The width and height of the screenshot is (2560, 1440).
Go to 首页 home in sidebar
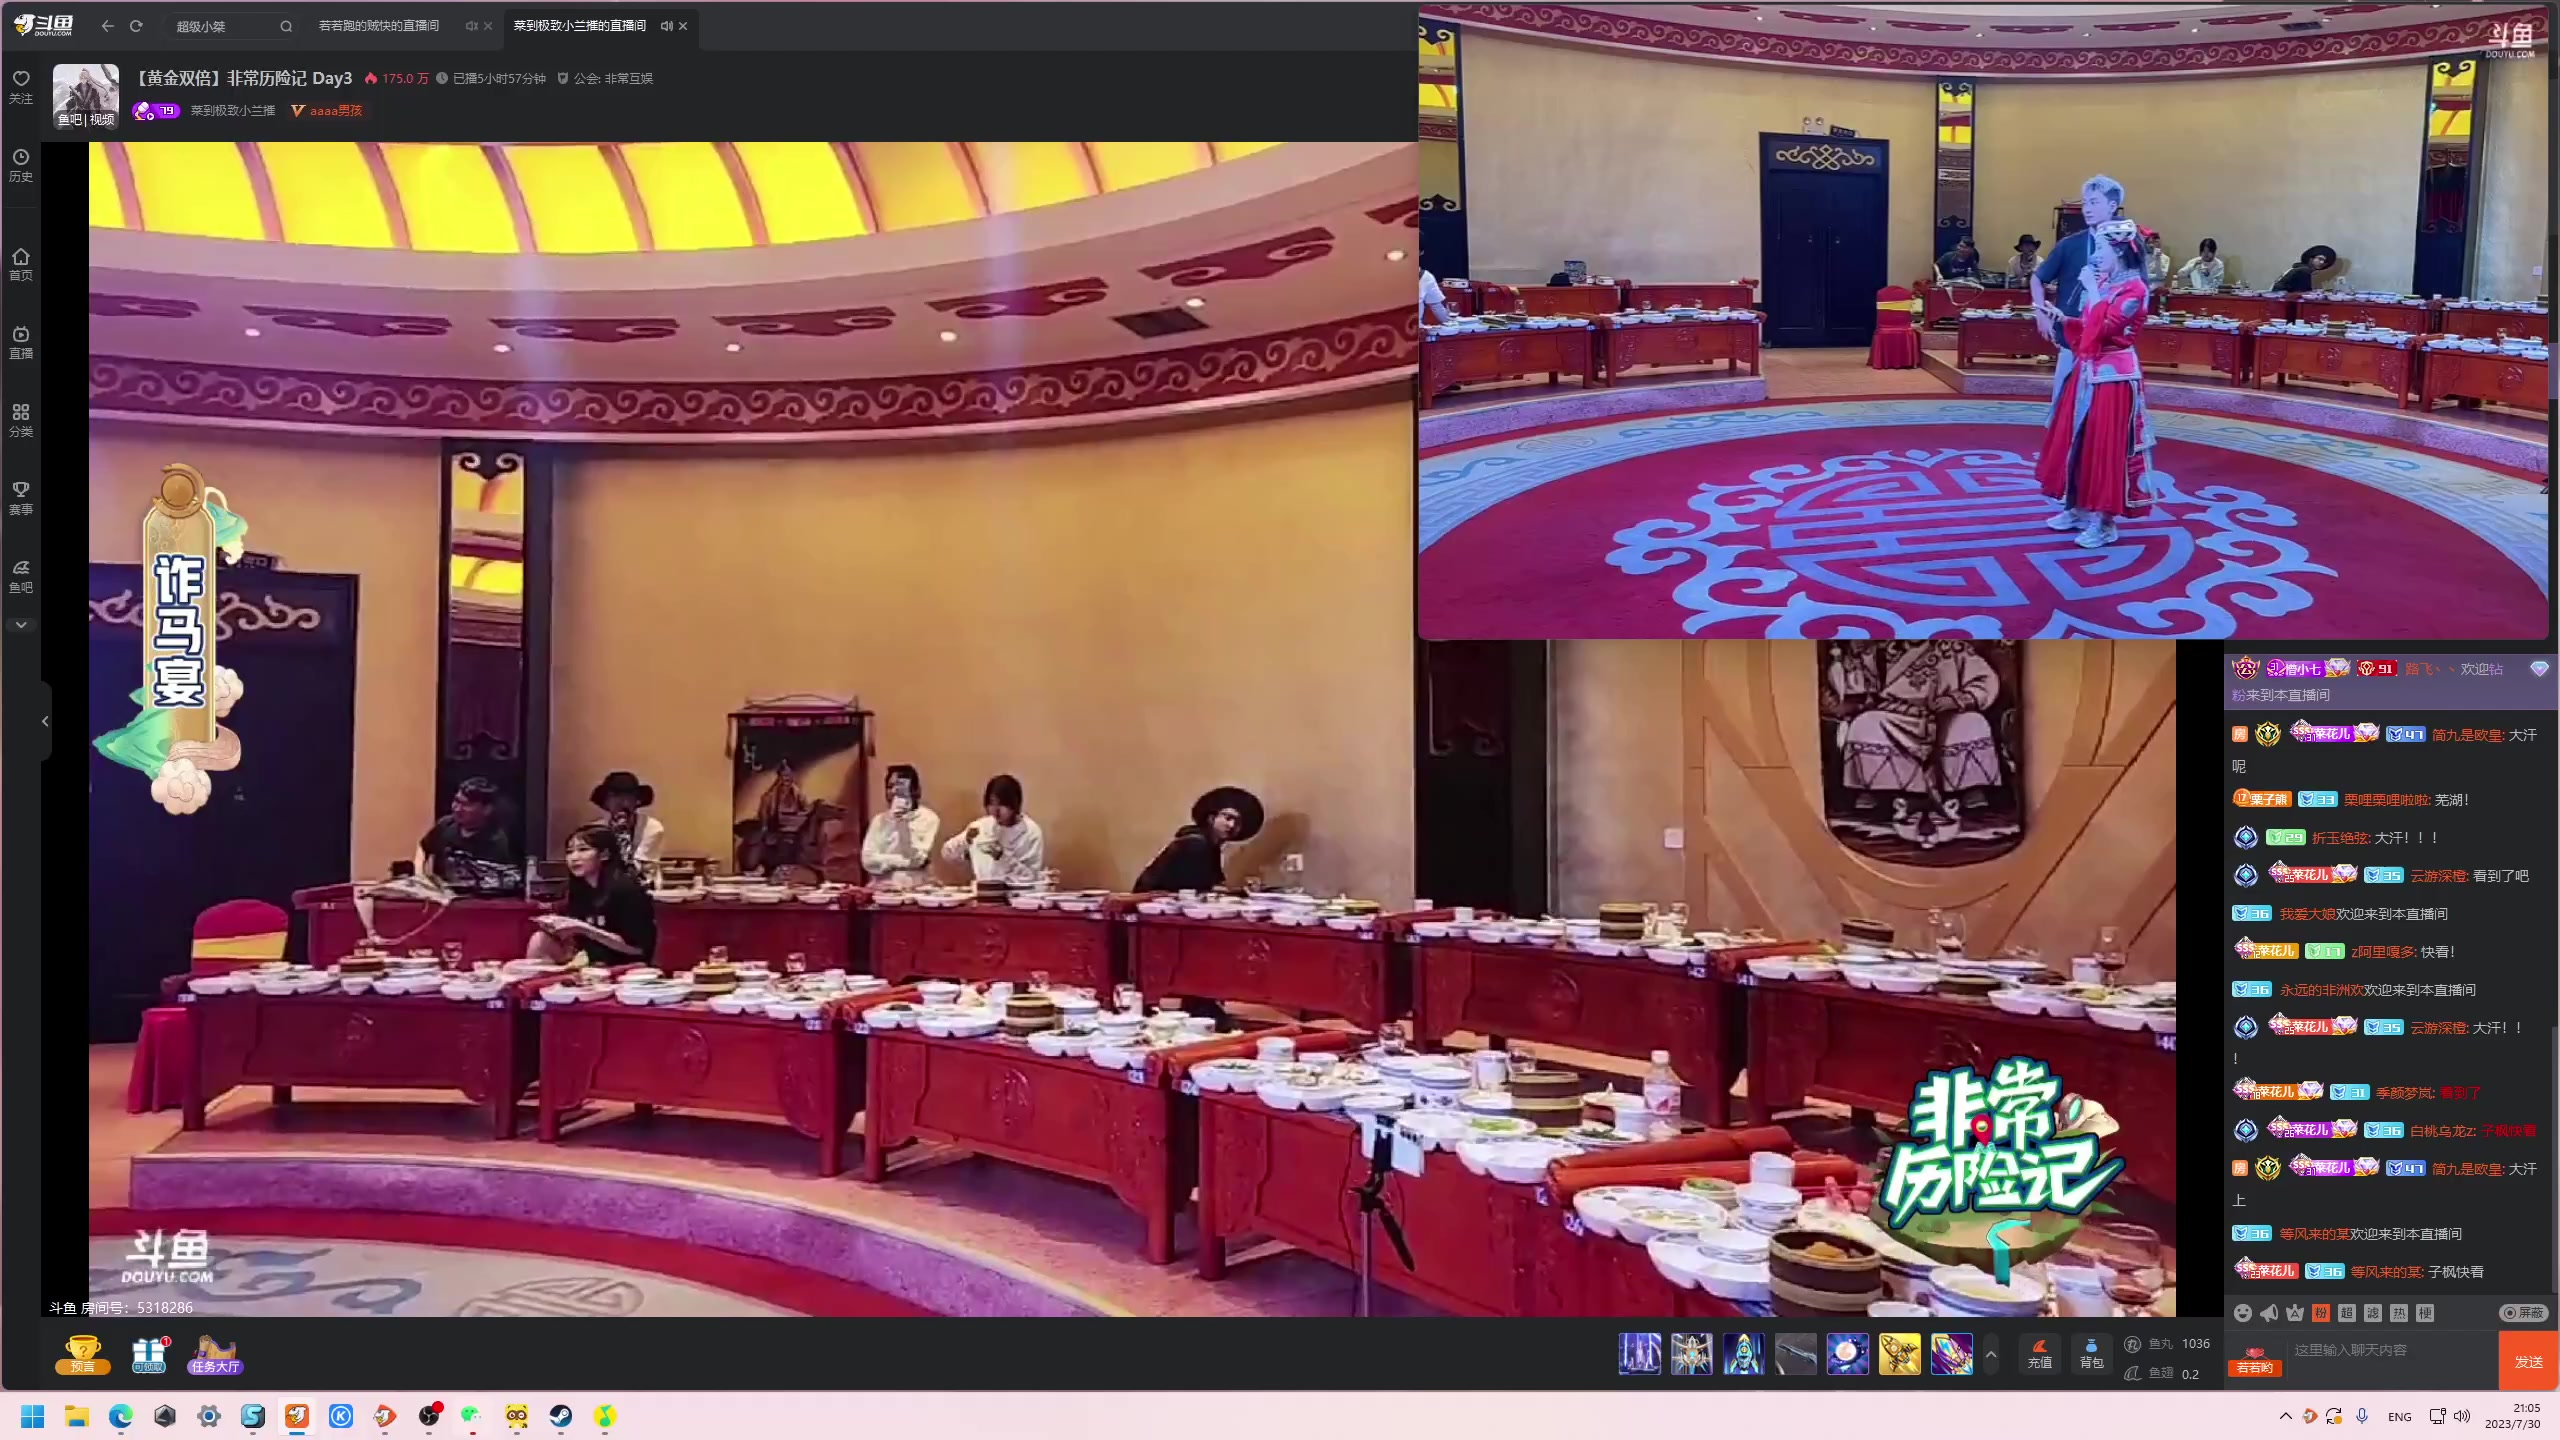(21, 264)
